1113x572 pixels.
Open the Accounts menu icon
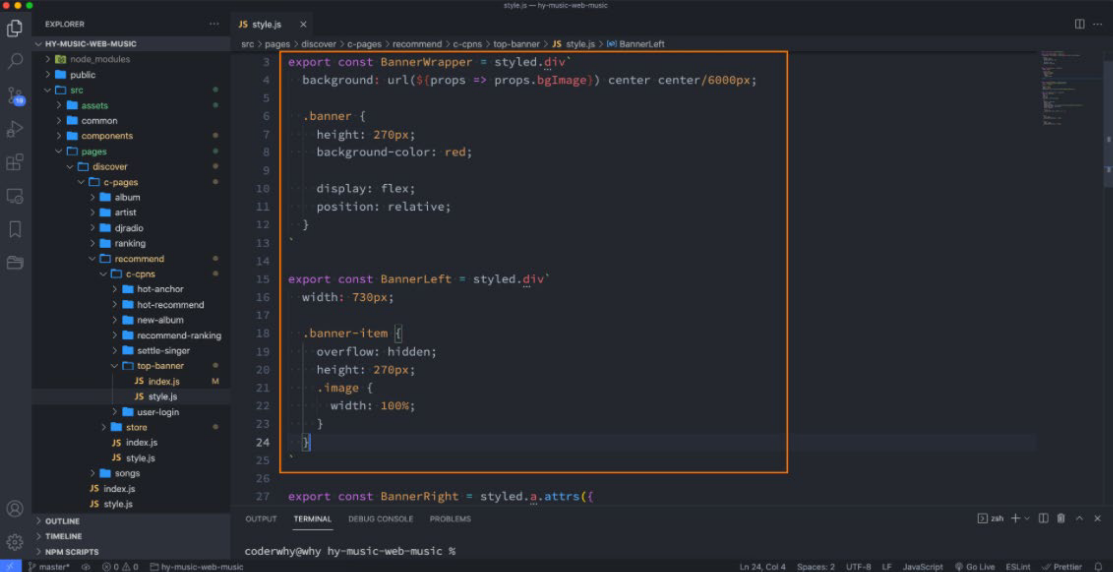(15, 509)
